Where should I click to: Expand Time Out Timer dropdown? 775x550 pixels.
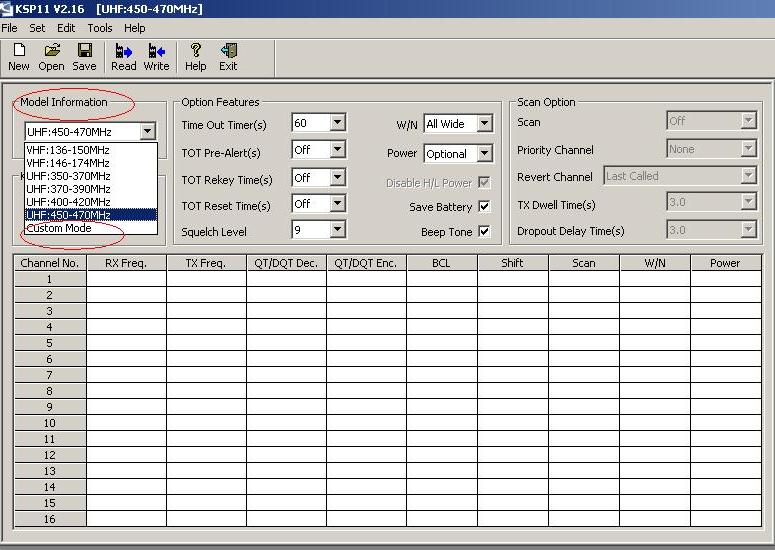[338, 122]
